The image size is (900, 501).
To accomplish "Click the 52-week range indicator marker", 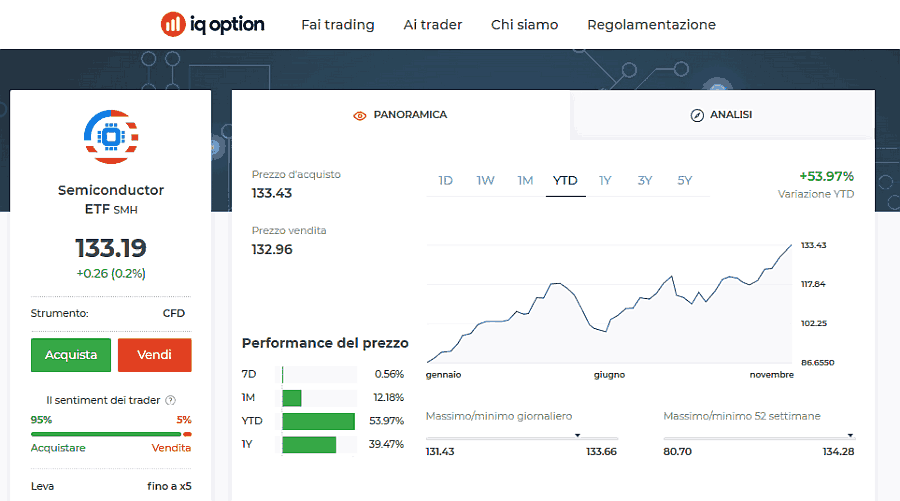I will point(850,436).
